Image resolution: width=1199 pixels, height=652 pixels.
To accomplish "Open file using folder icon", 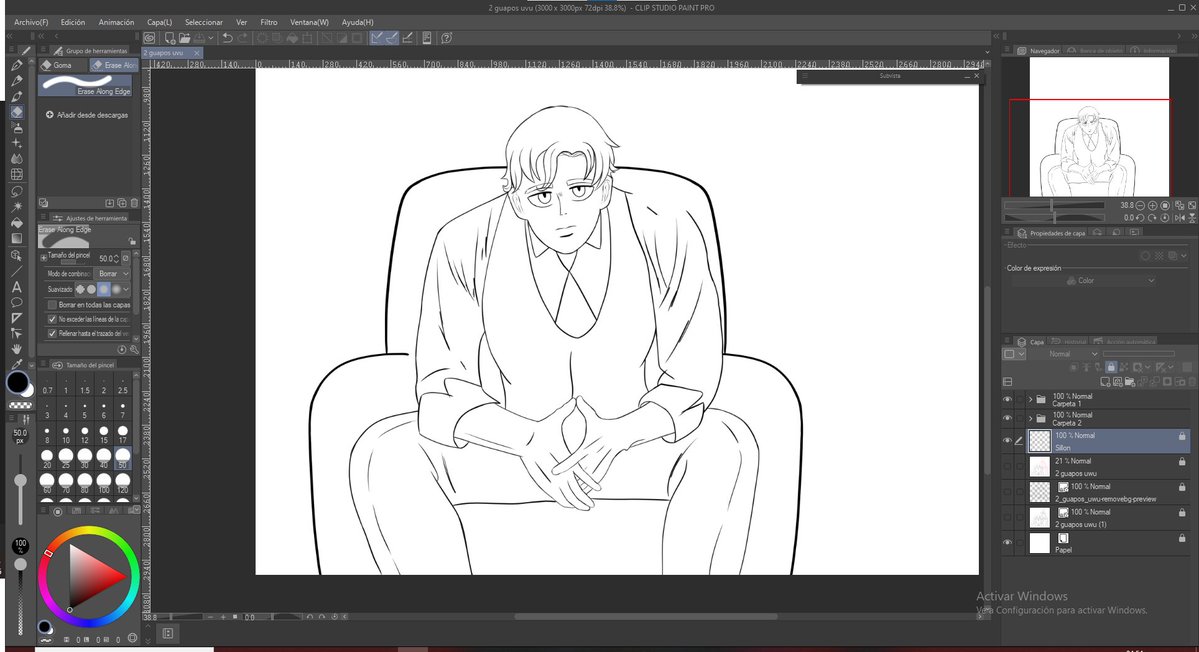I will pos(184,37).
